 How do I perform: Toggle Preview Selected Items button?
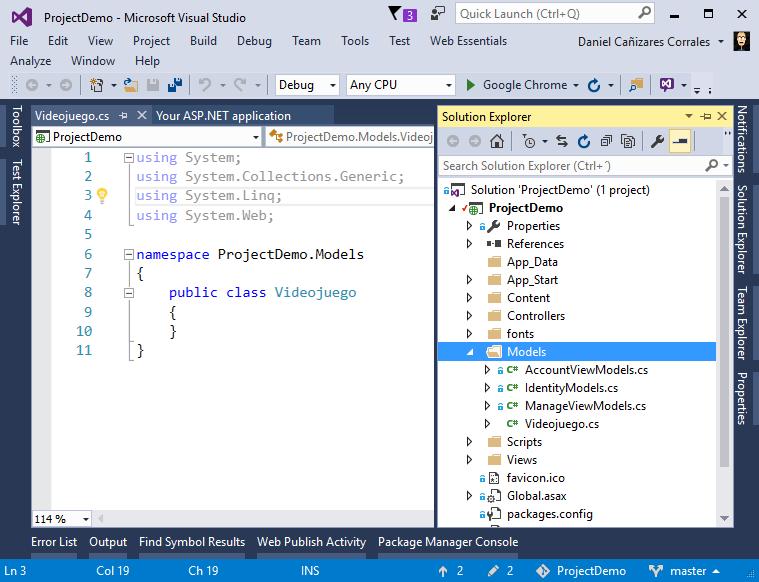pyautogui.click(x=680, y=141)
